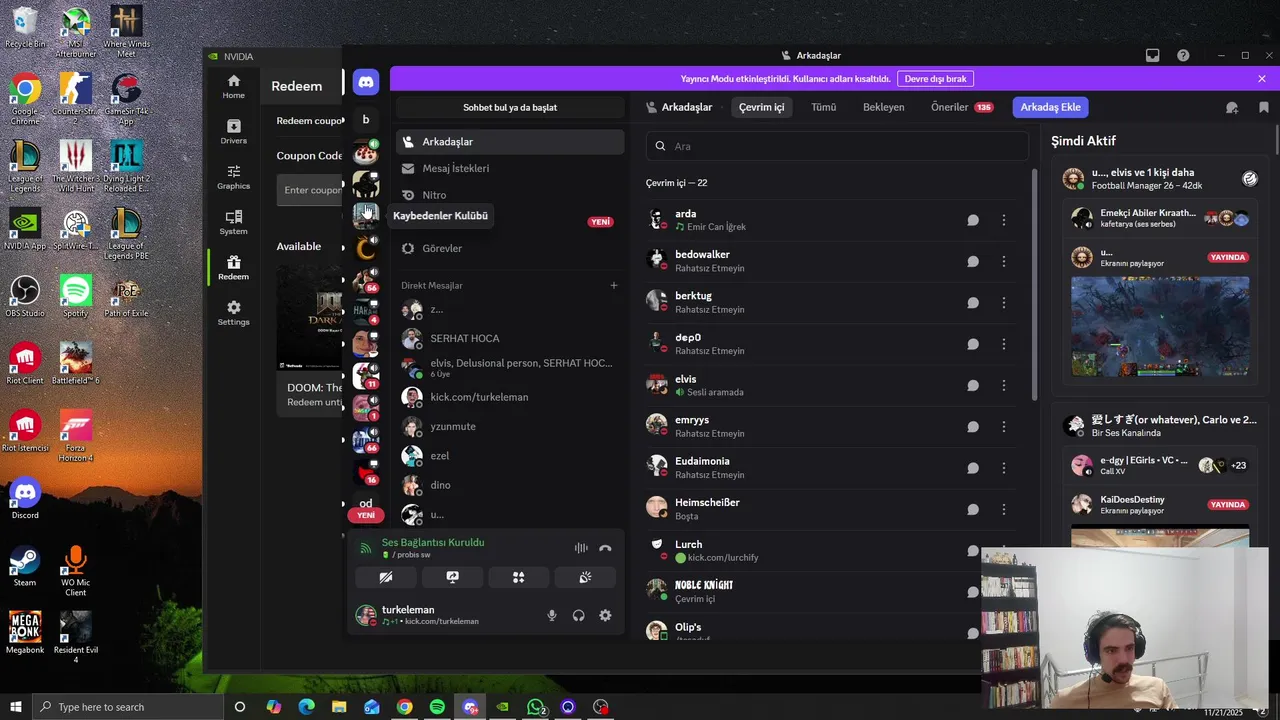The image size is (1280, 720).
Task: Disconnect from the voice channel
Action: coord(605,548)
